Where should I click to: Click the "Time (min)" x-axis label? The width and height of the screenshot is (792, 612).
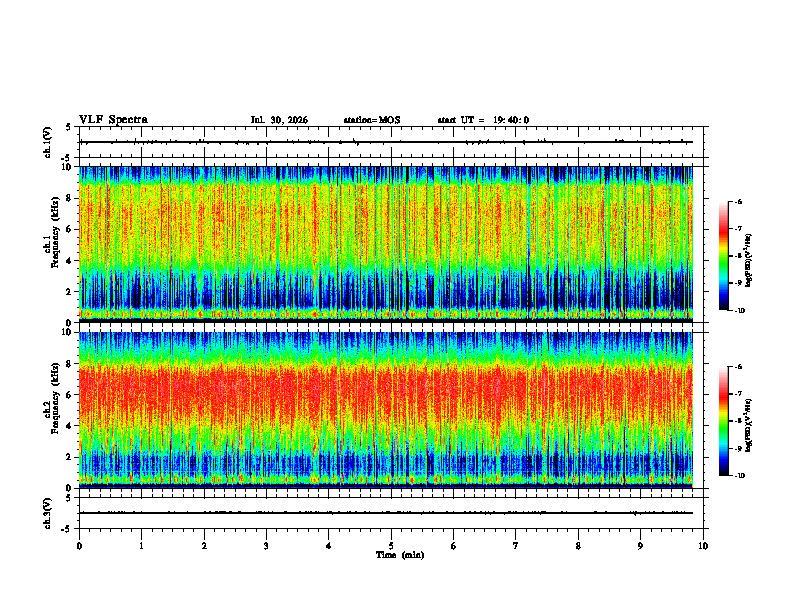(x=400, y=555)
